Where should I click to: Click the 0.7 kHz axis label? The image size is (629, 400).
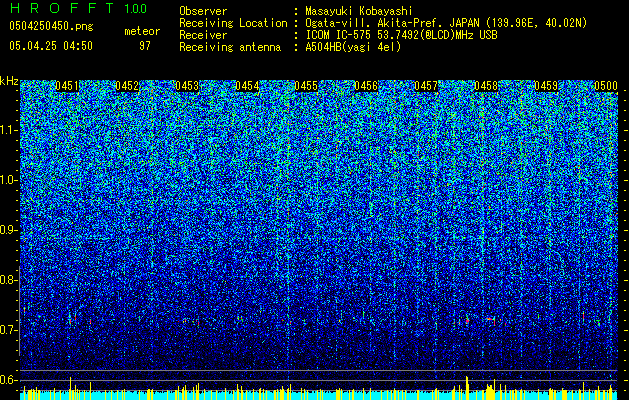pyautogui.click(x=8, y=330)
